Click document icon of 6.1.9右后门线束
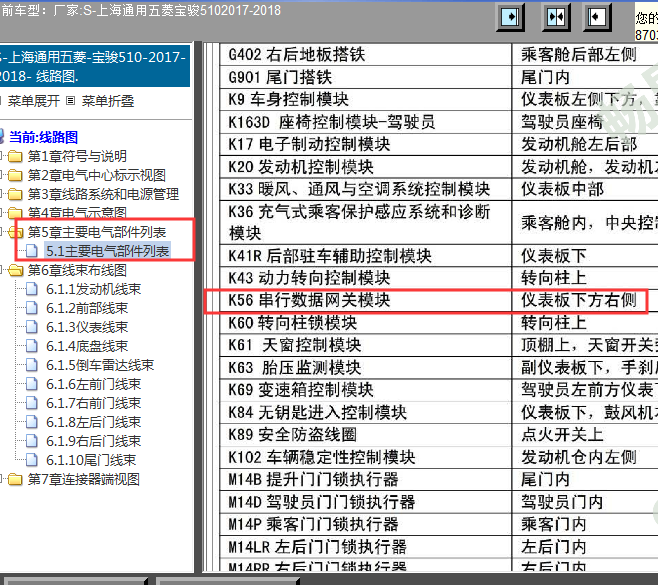 32,441
